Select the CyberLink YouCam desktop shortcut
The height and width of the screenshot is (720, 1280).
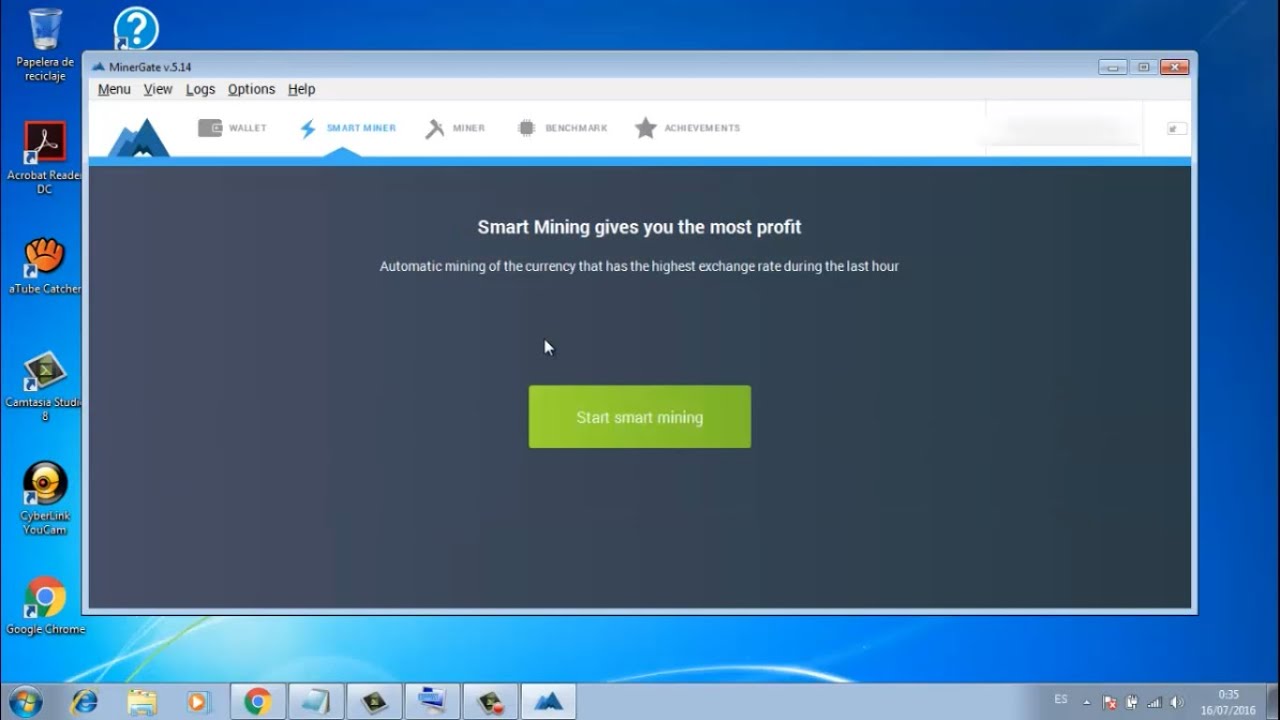coord(44,498)
